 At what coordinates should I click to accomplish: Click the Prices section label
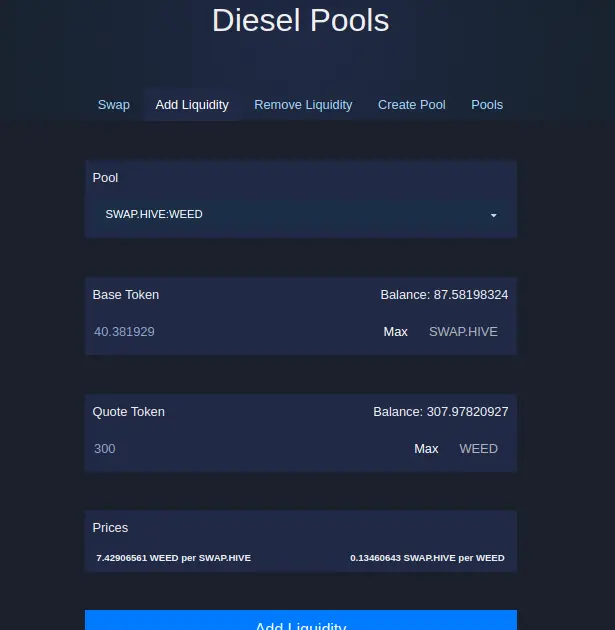click(110, 528)
